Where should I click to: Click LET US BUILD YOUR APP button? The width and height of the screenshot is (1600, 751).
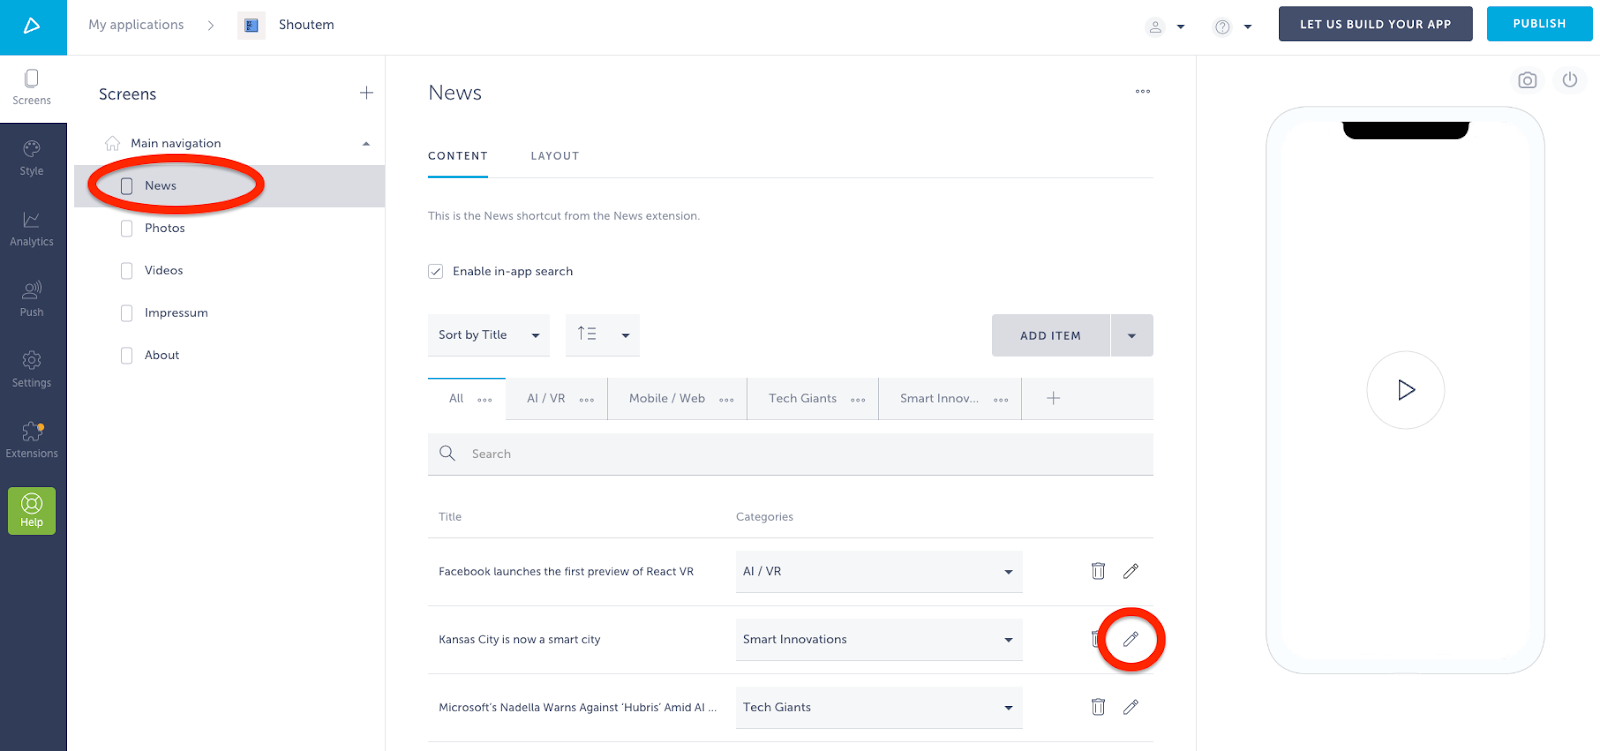(1375, 24)
